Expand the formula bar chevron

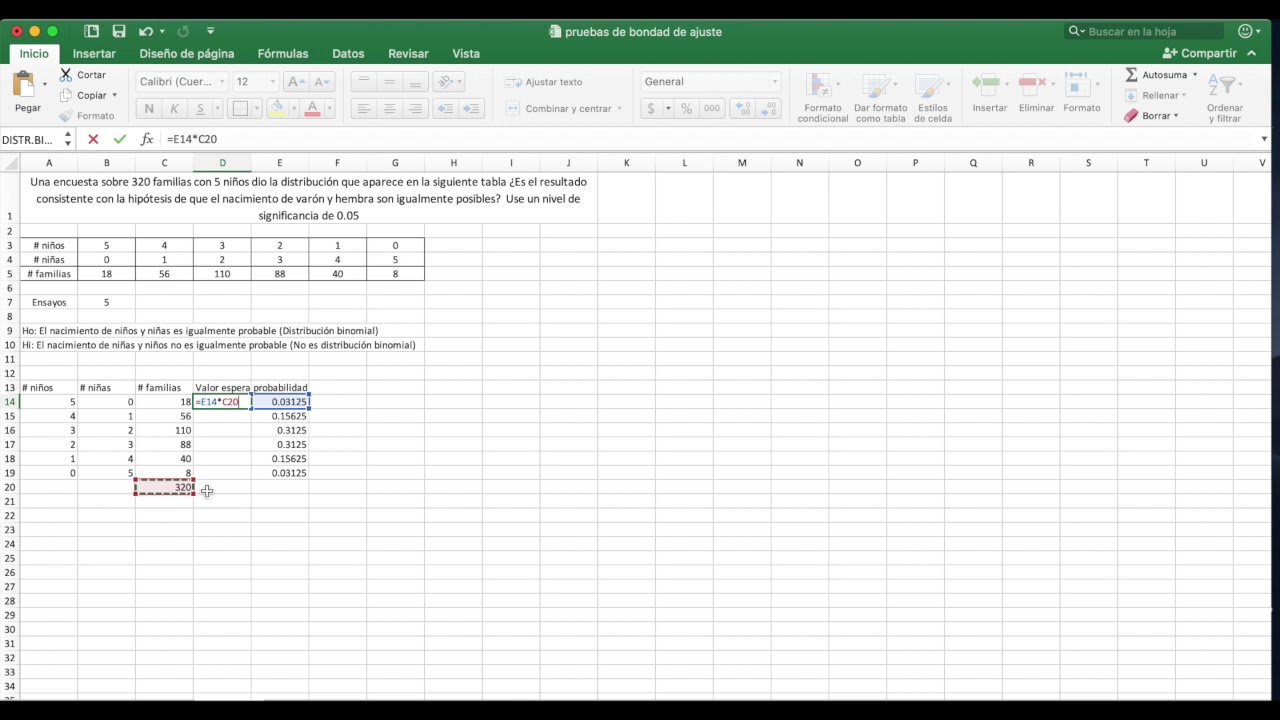pyautogui.click(x=1264, y=139)
